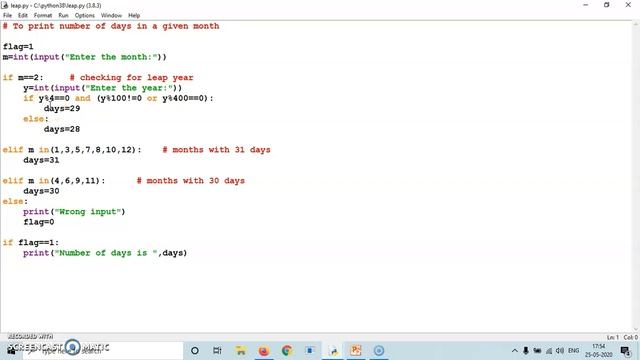640x360 pixels.
Task: Click the 'Enter the year:' input line
Action: tap(102, 88)
